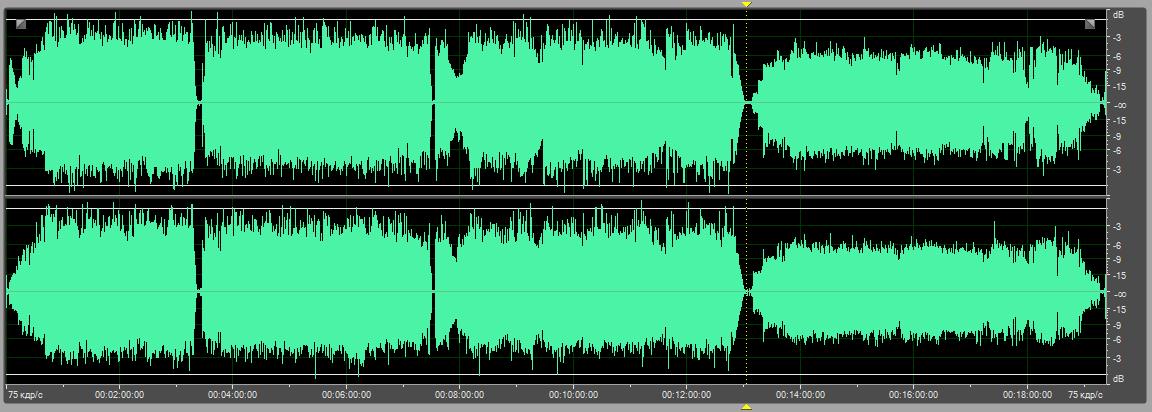Click the 00:12:00:00 mark on the time ruler
The image size is (1152, 412).
(686, 395)
